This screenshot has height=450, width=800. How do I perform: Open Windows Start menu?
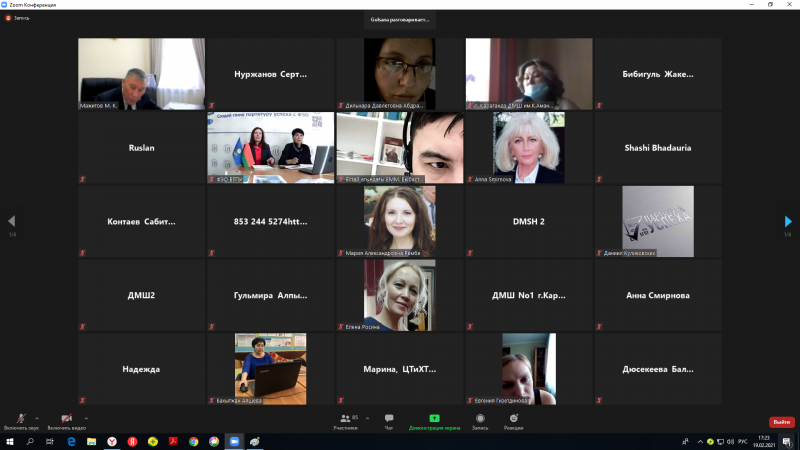[9, 441]
